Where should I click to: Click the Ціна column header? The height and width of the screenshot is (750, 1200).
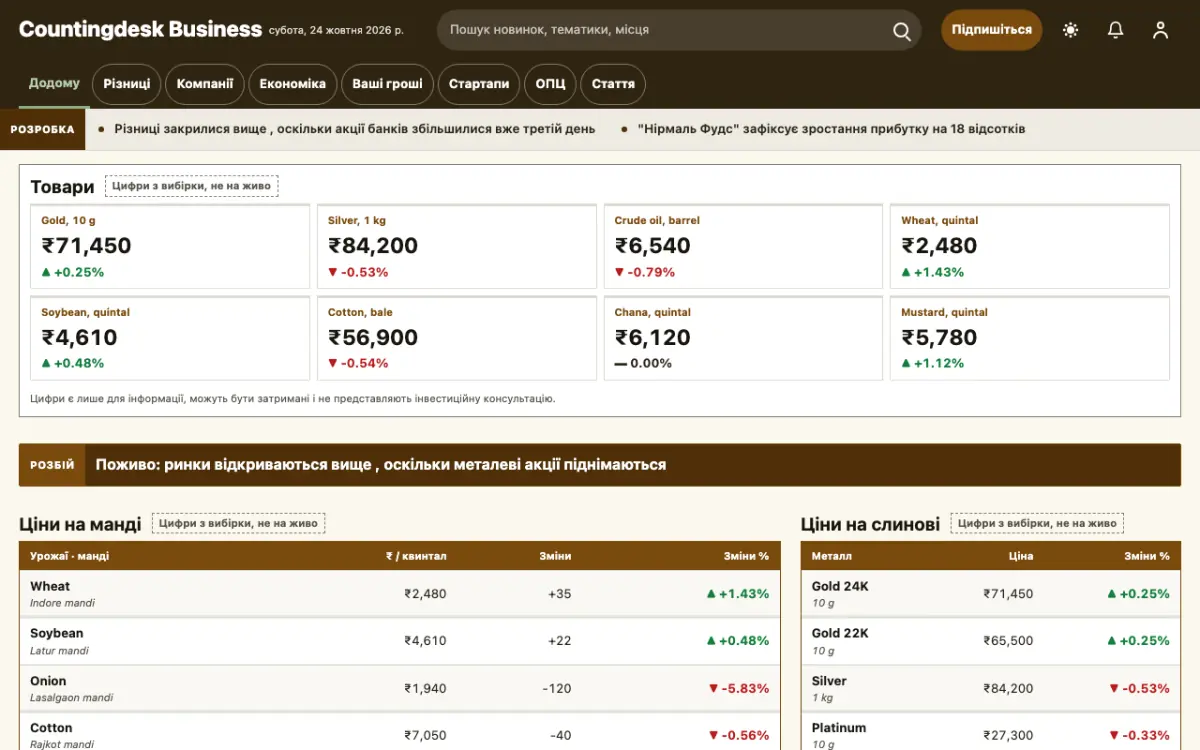click(1021, 556)
